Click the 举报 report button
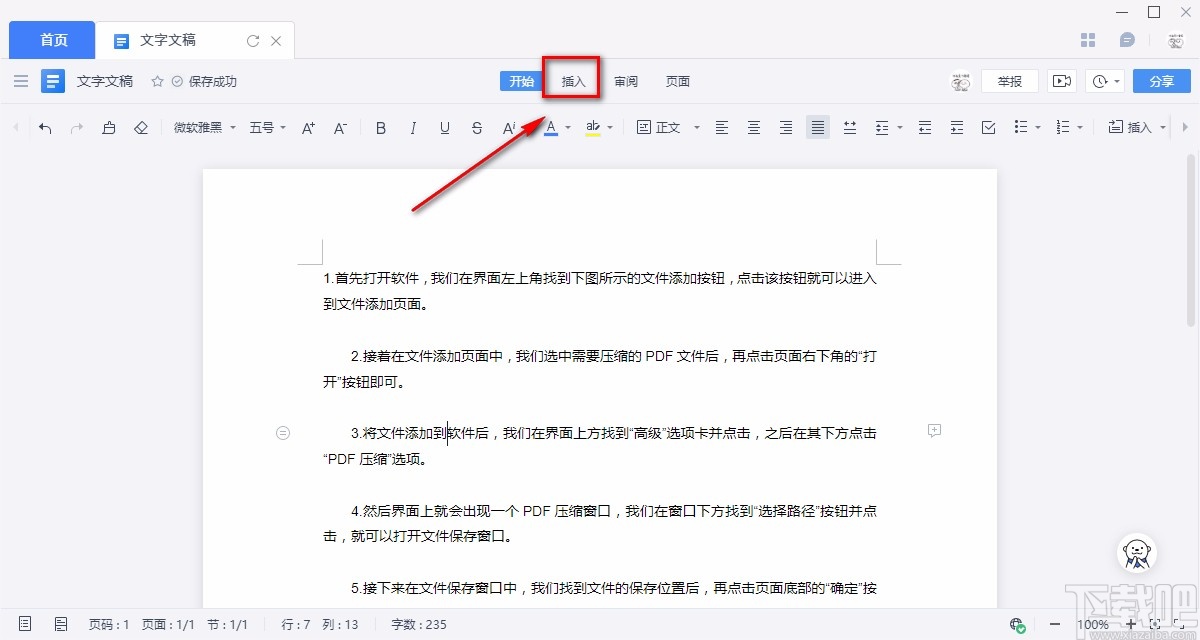1200x640 pixels. 1010,80
